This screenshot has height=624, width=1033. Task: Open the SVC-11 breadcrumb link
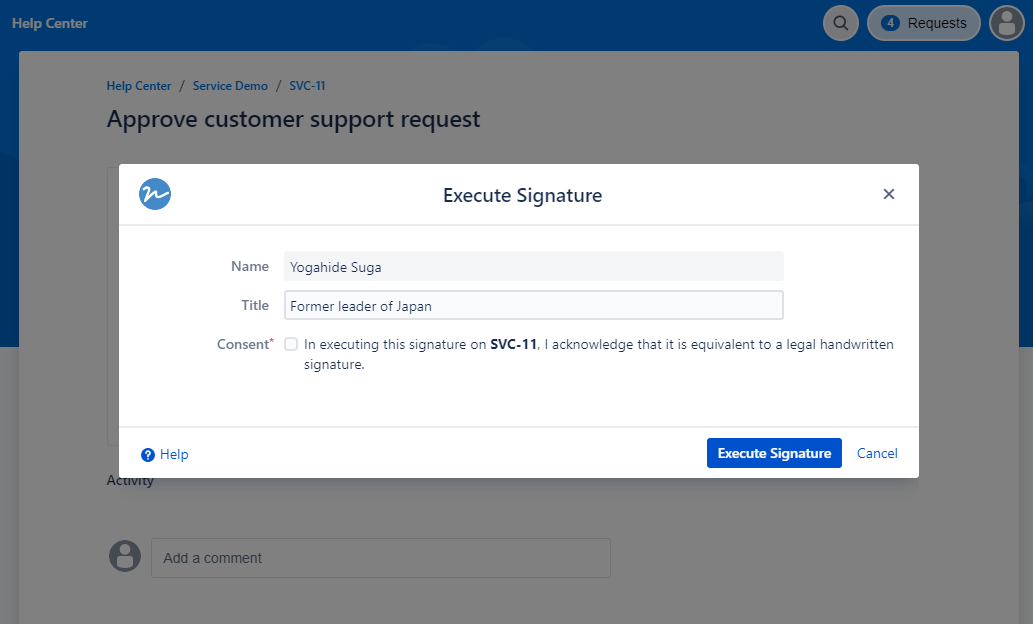click(x=307, y=86)
